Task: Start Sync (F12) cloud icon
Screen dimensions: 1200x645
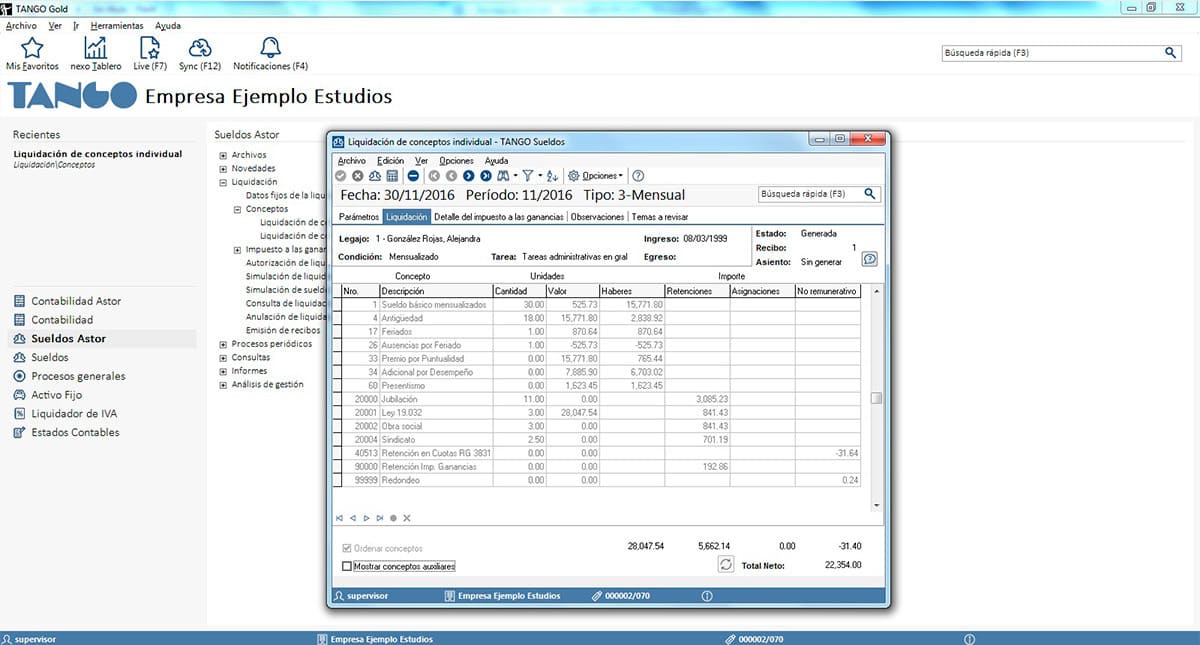Action: [x=200, y=47]
